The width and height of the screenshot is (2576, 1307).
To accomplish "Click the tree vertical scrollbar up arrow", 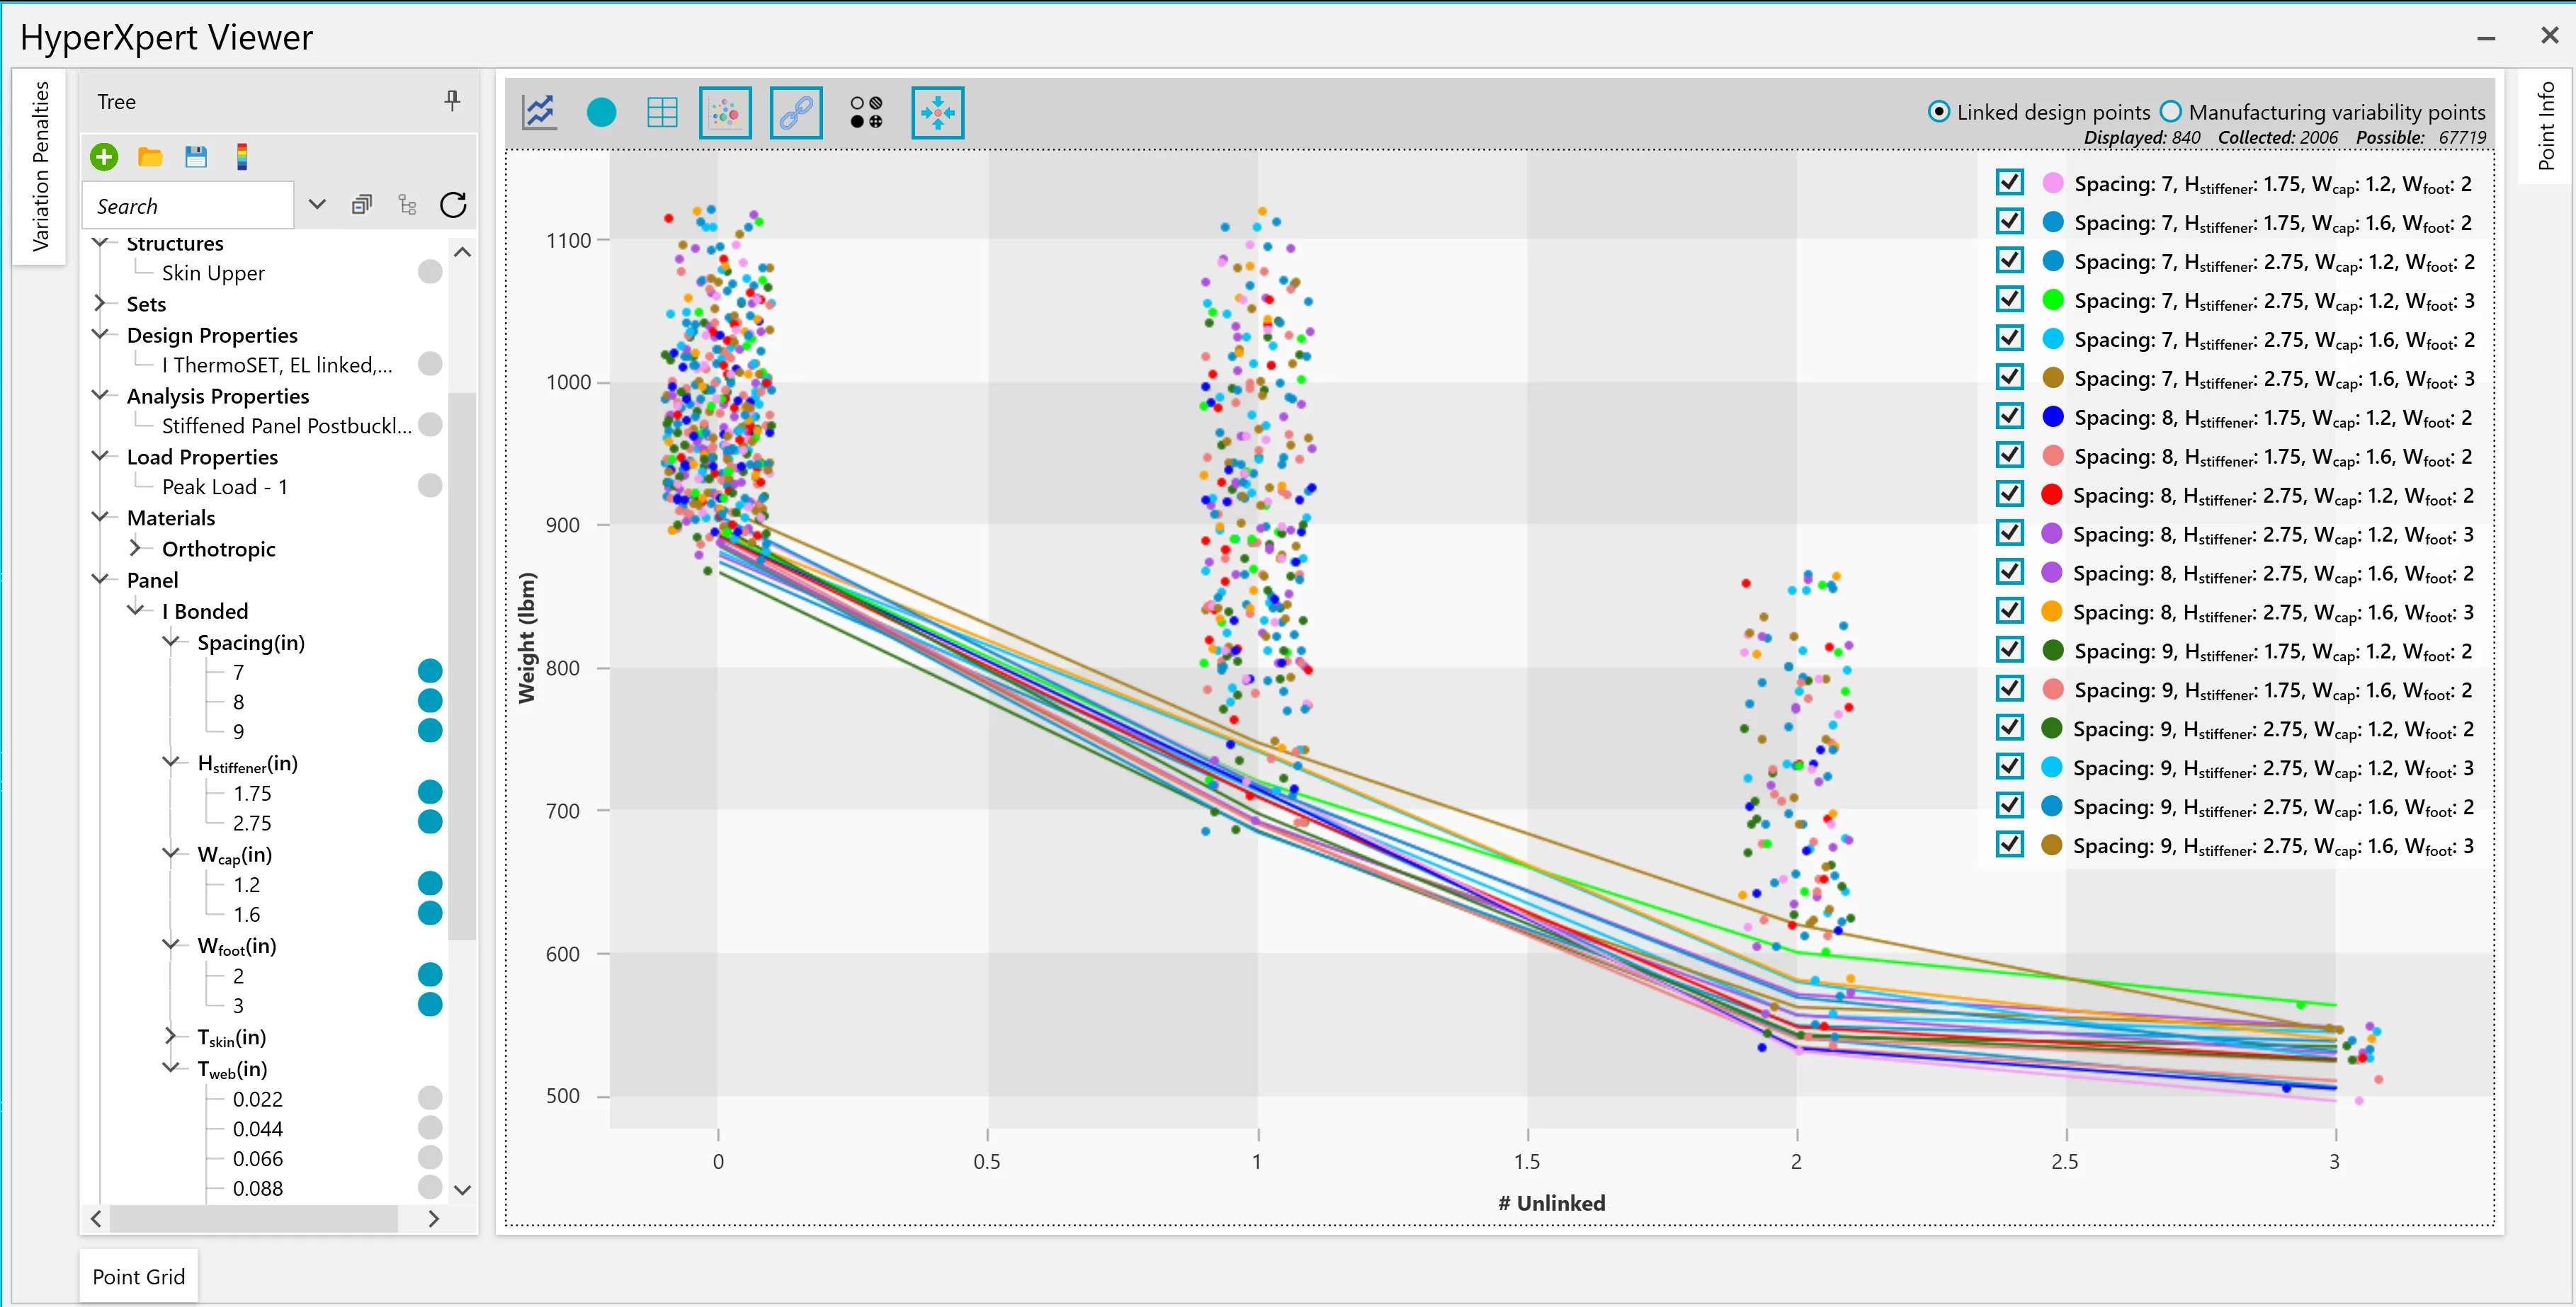I will [x=462, y=252].
